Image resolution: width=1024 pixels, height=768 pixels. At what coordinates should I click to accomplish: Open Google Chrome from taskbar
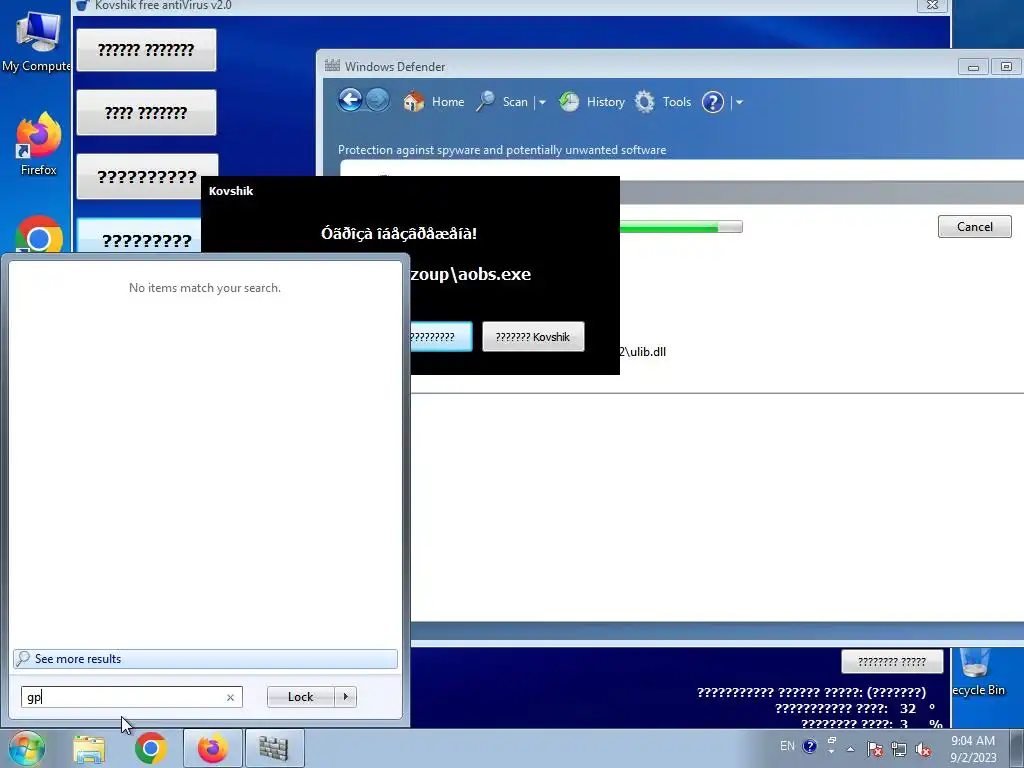pos(151,748)
